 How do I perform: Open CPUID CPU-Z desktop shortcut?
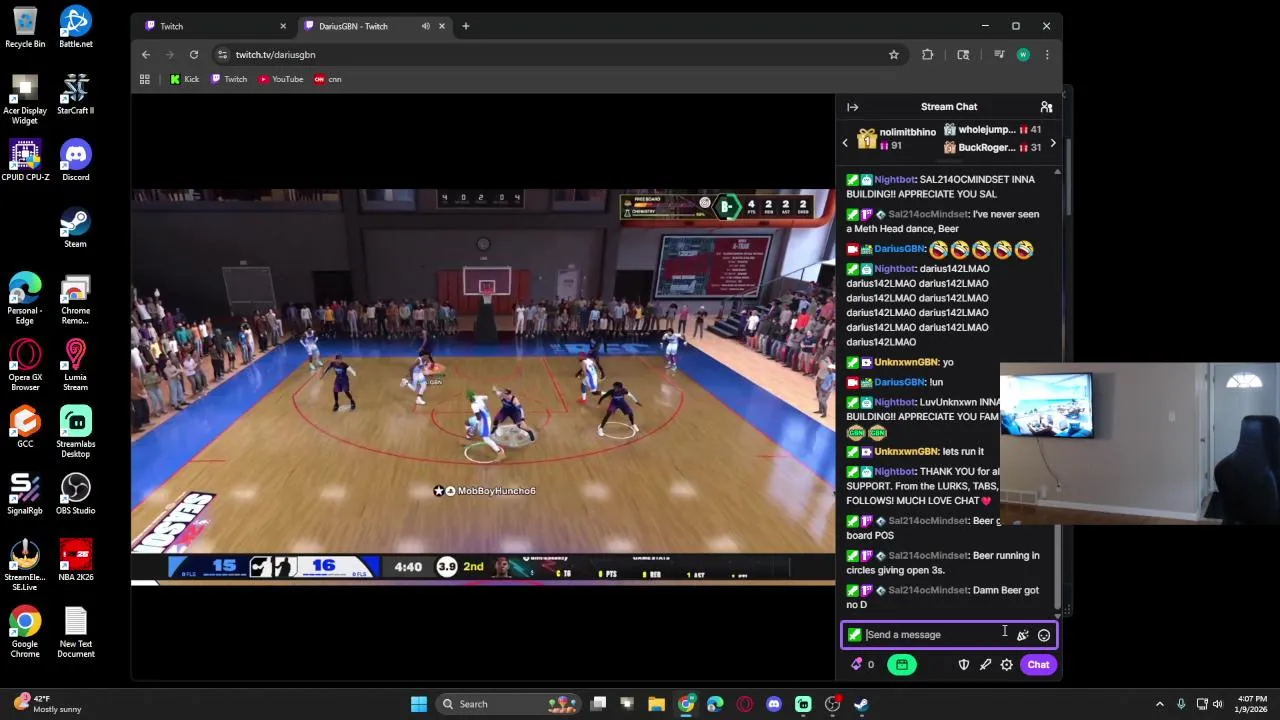tap(25, 160)
